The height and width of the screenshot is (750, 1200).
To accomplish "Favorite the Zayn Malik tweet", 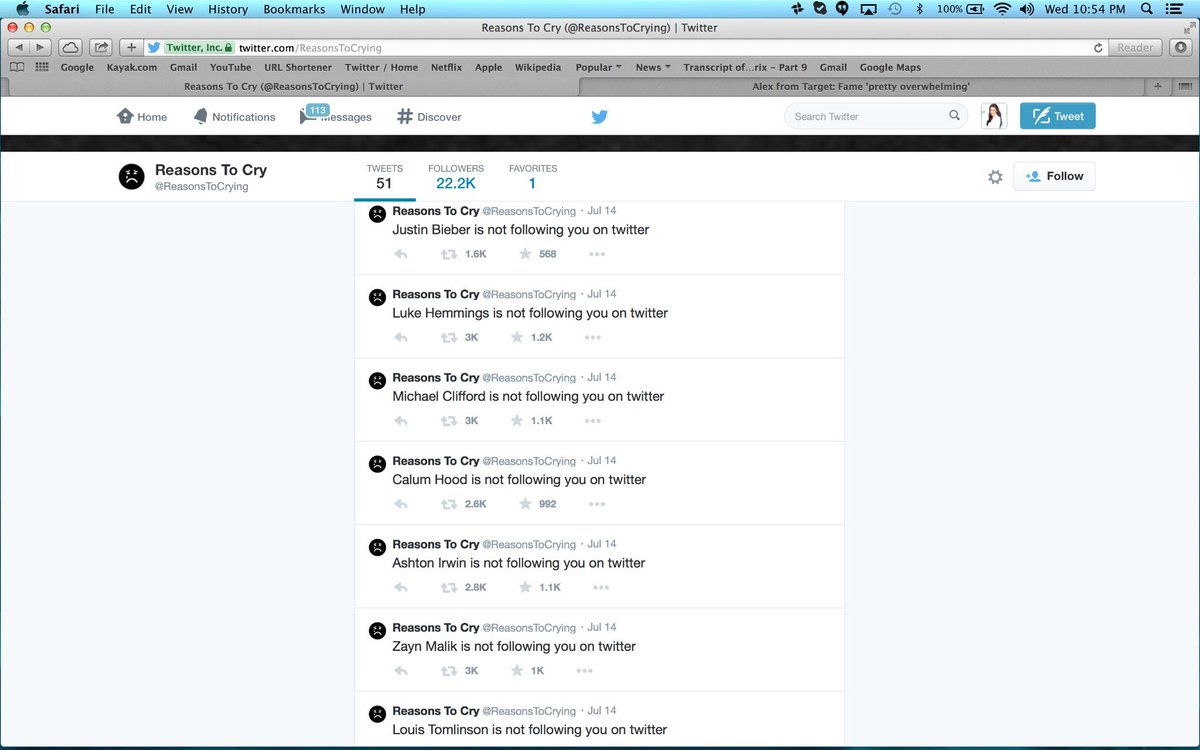I will click(x=517, y=671).
